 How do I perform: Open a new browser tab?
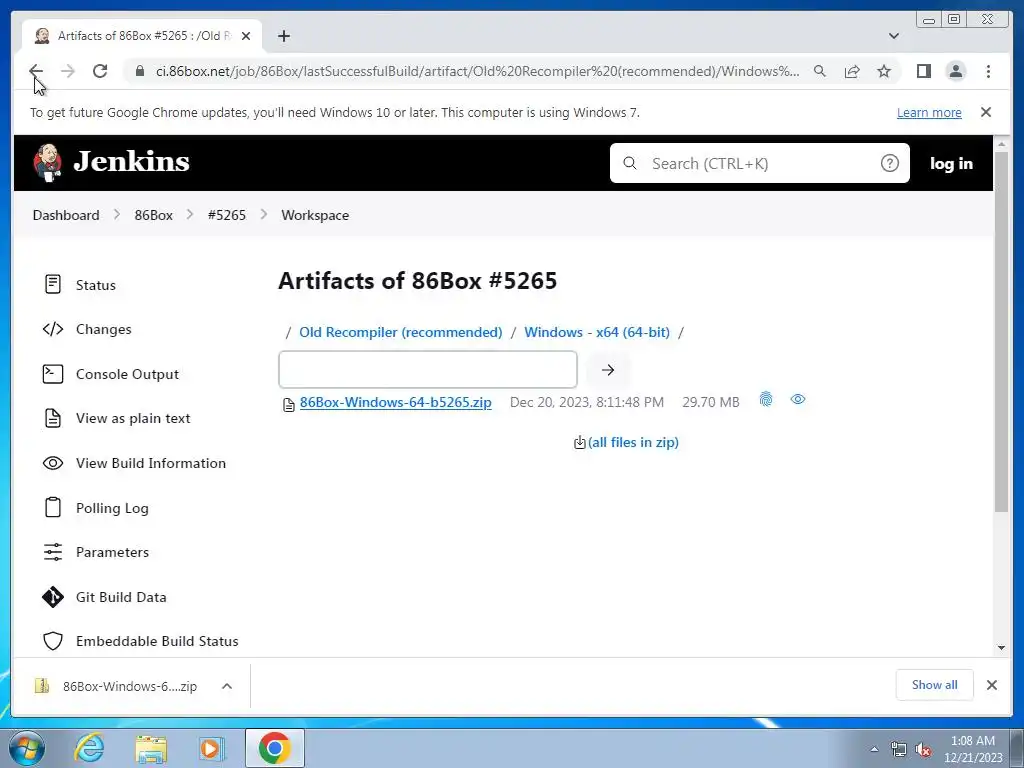(x=283, y=36)
